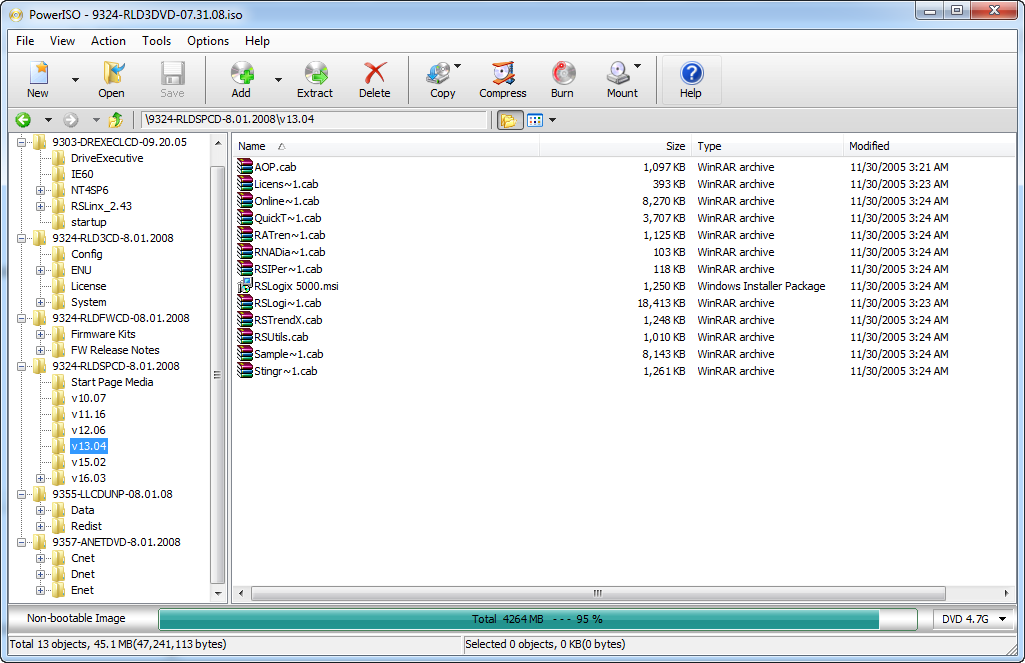
Task: Collapse the 9303-DREXECLCD-09.20.05 tree node
Action: [x=22, y=142]
